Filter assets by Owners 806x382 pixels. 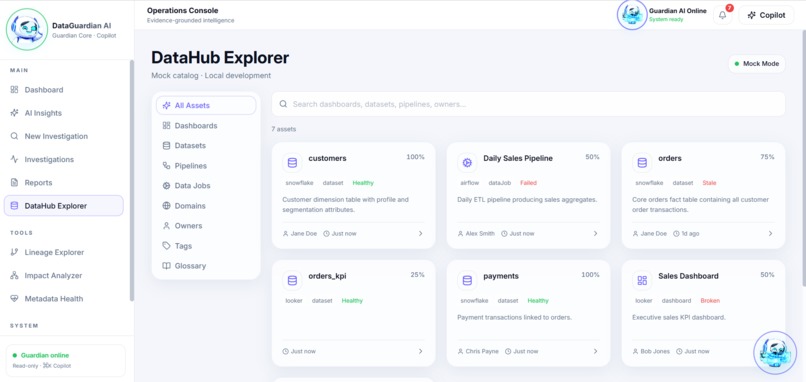pyautogui.click(x=206, y=226)
